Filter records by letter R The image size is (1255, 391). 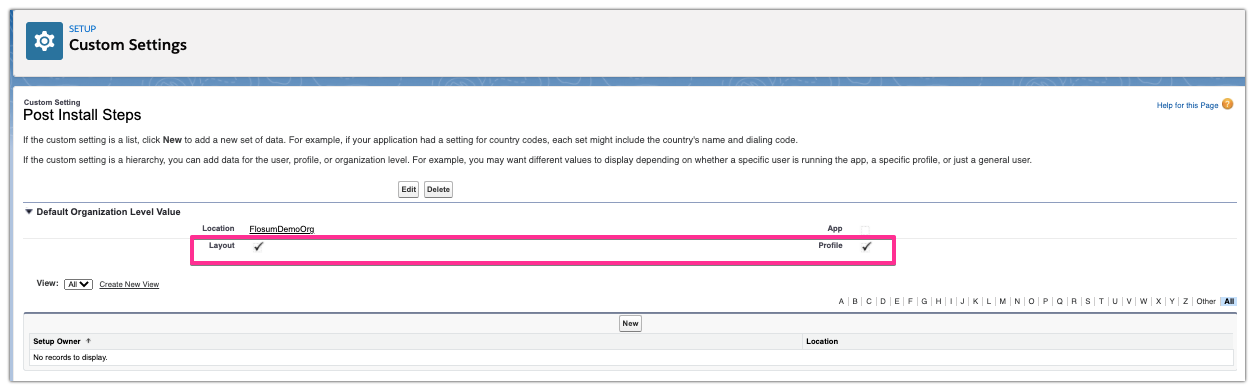click(x=1074, y=301)
